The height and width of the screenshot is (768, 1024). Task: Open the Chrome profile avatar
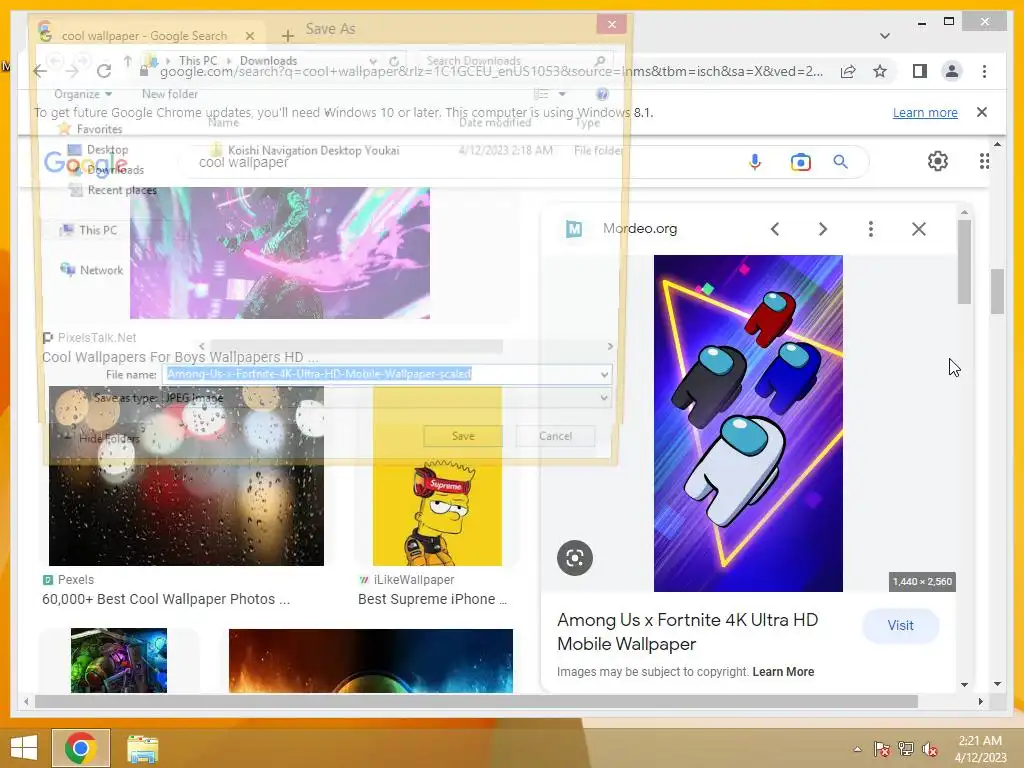[952, 71]
